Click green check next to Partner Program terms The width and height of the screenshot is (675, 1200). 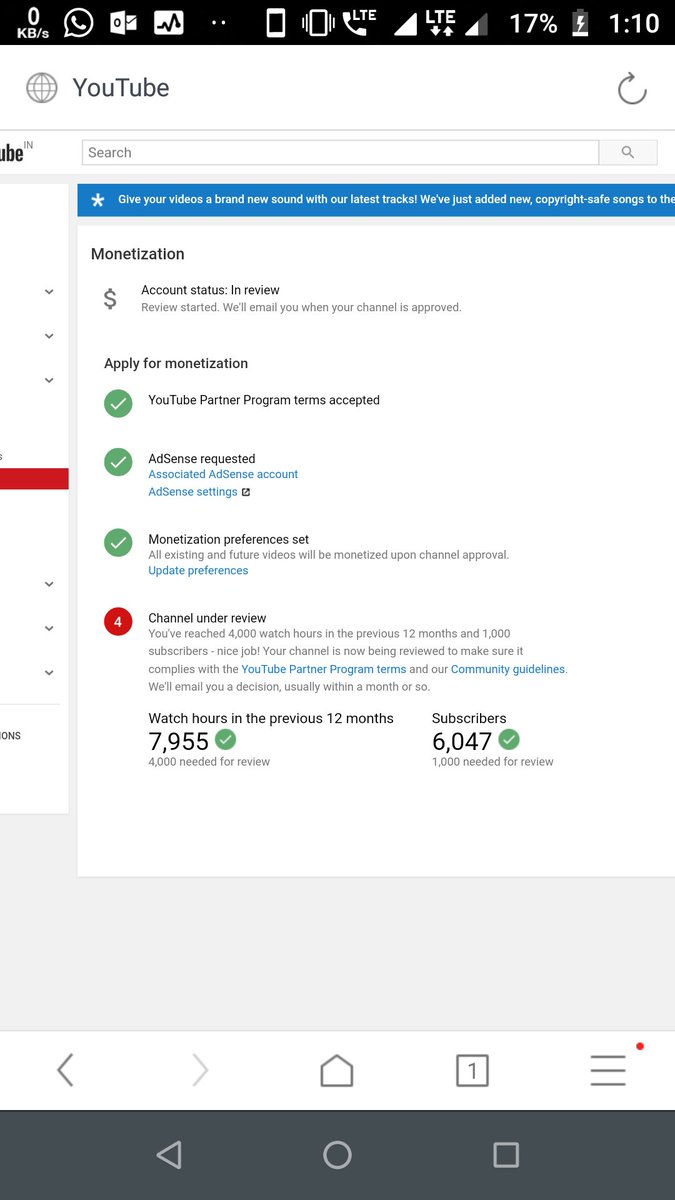tap(118, 403)
